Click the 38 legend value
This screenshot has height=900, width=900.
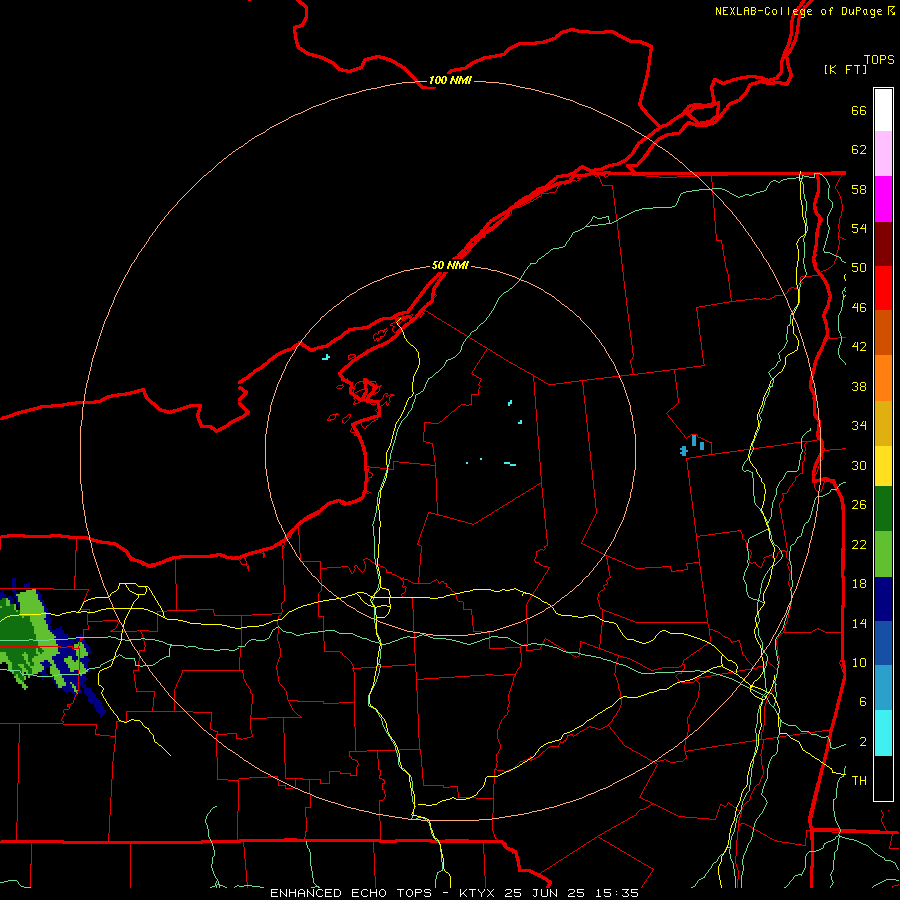[859, 386]
